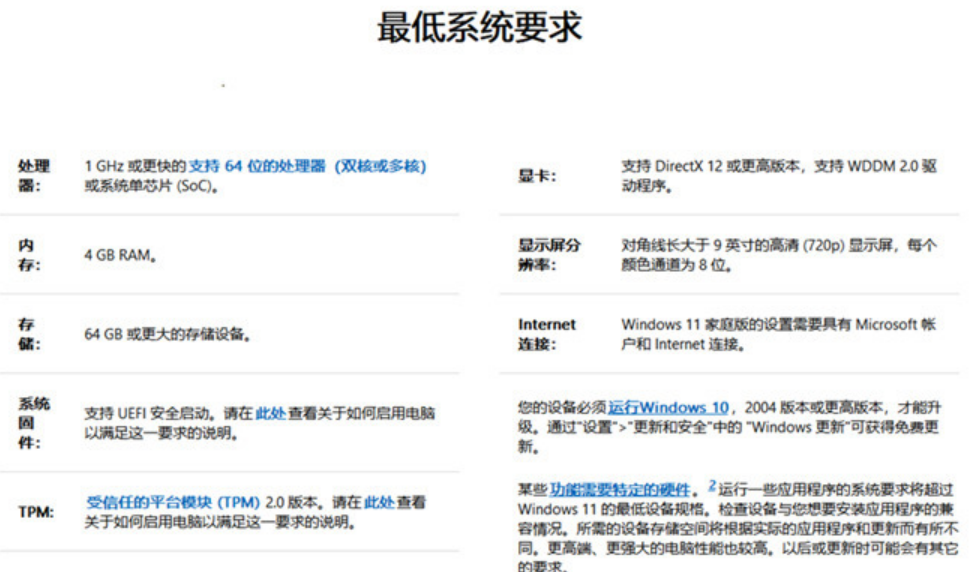Open the 运行Windows 10 link

(668, 408)
